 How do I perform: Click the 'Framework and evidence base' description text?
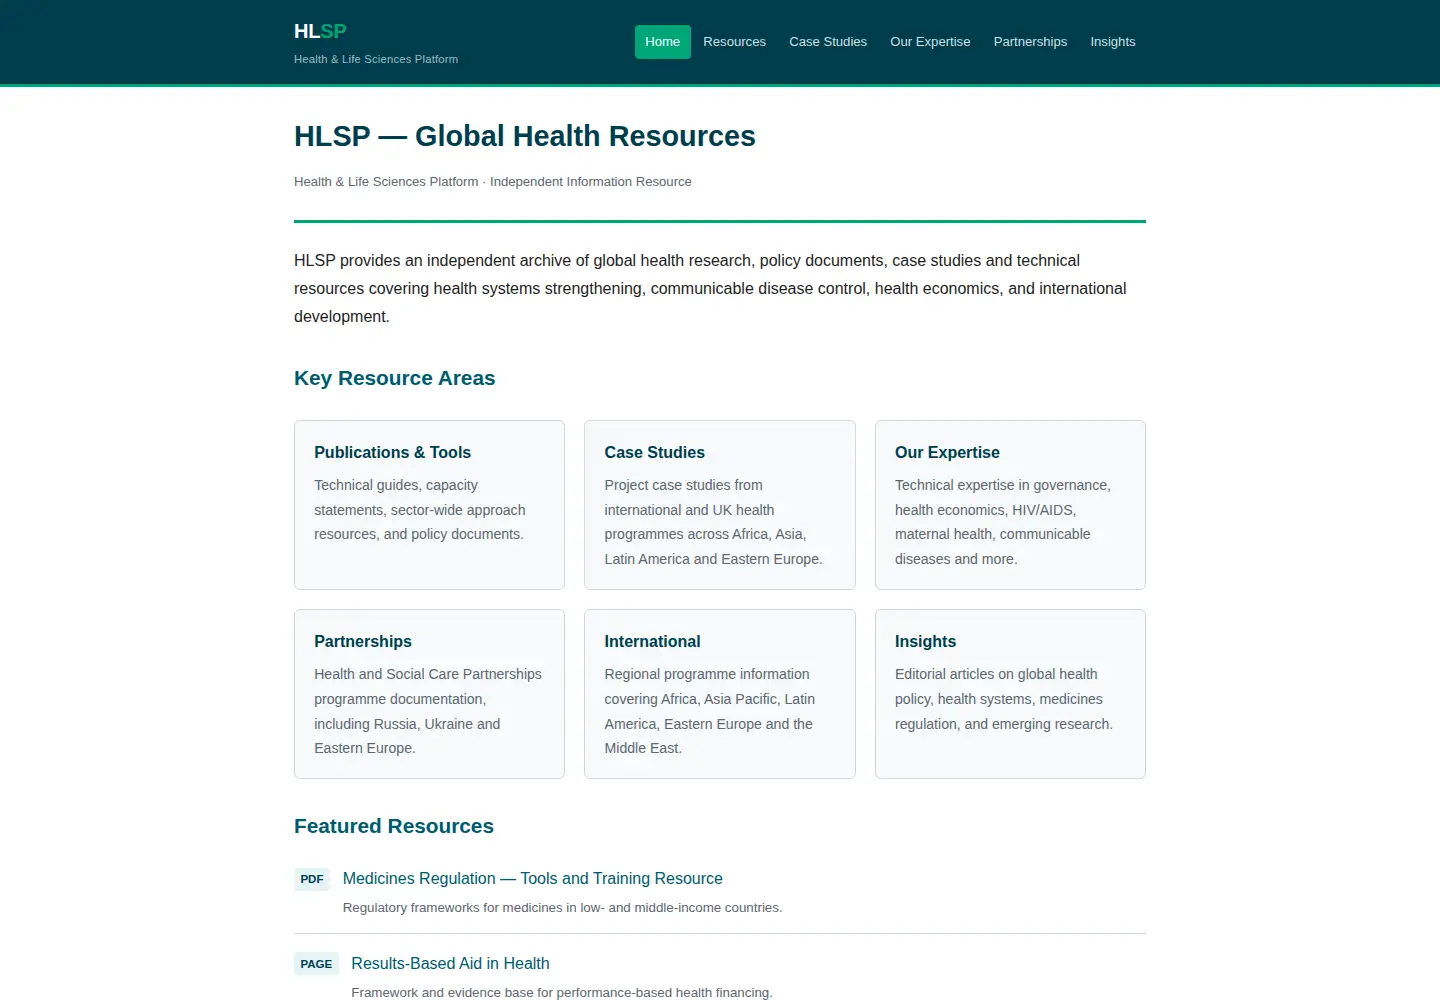click(x=562, y=993)
